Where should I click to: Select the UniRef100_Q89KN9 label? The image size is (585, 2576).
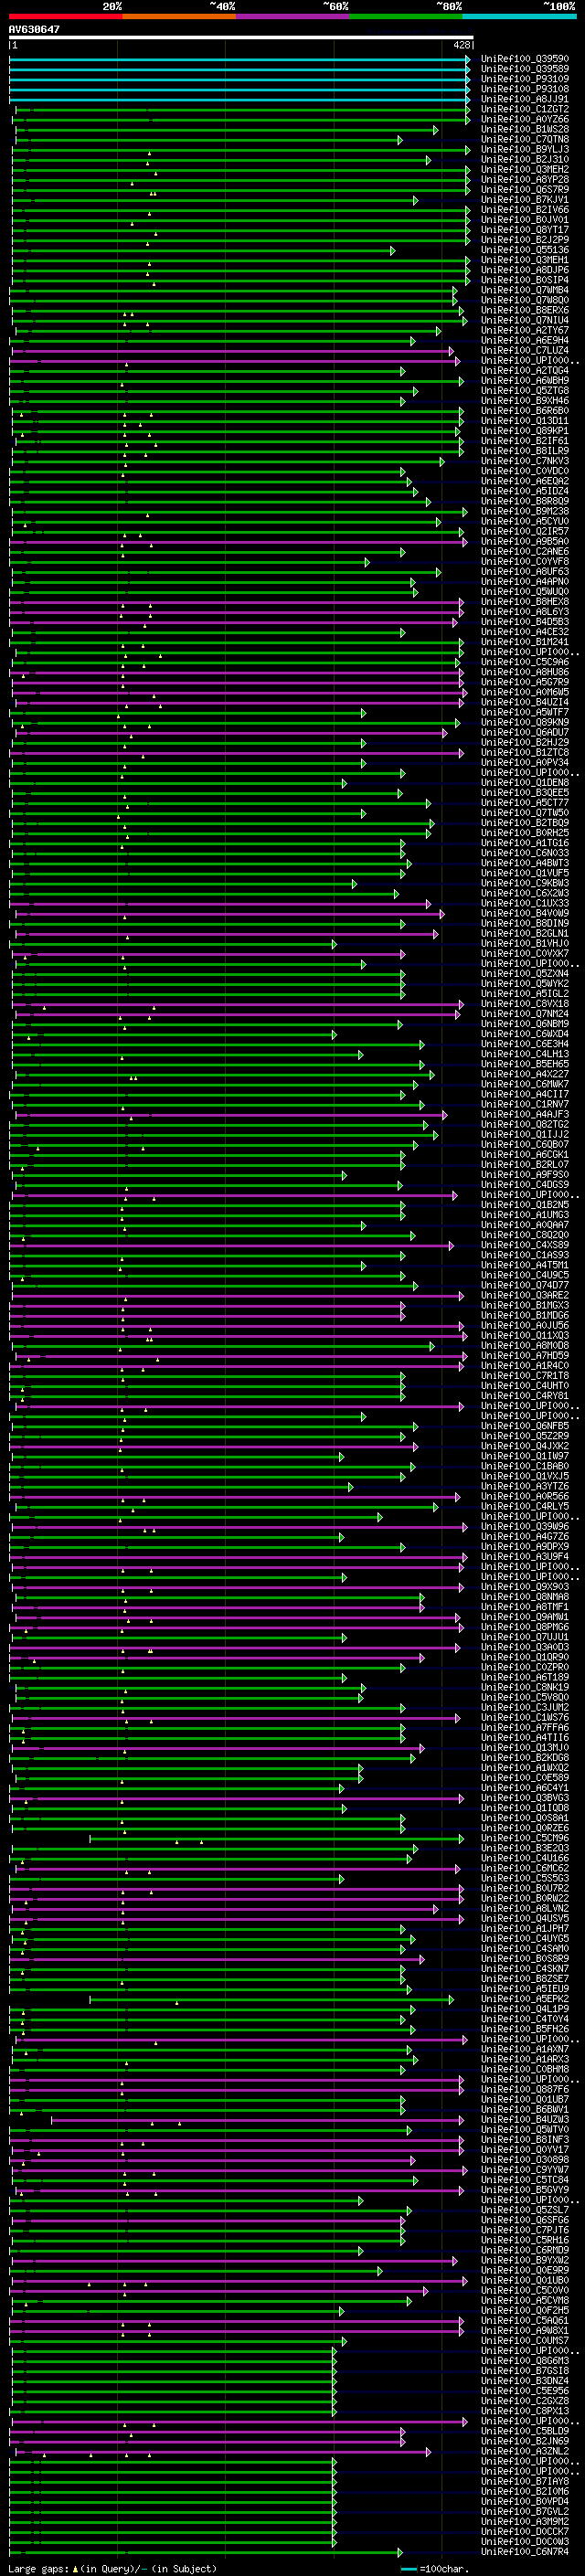(x=525, y=722)
